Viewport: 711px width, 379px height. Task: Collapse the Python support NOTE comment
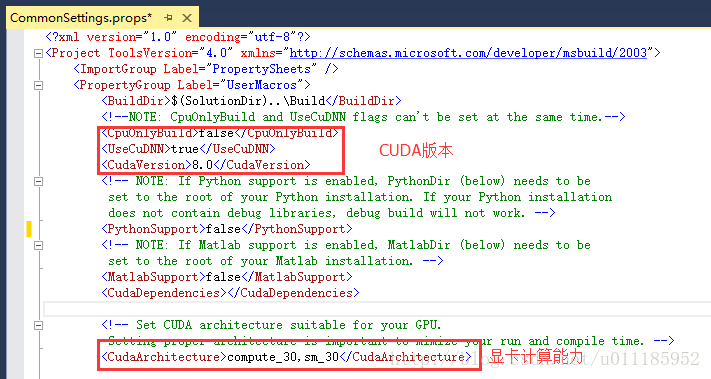(x=39, y=181)
